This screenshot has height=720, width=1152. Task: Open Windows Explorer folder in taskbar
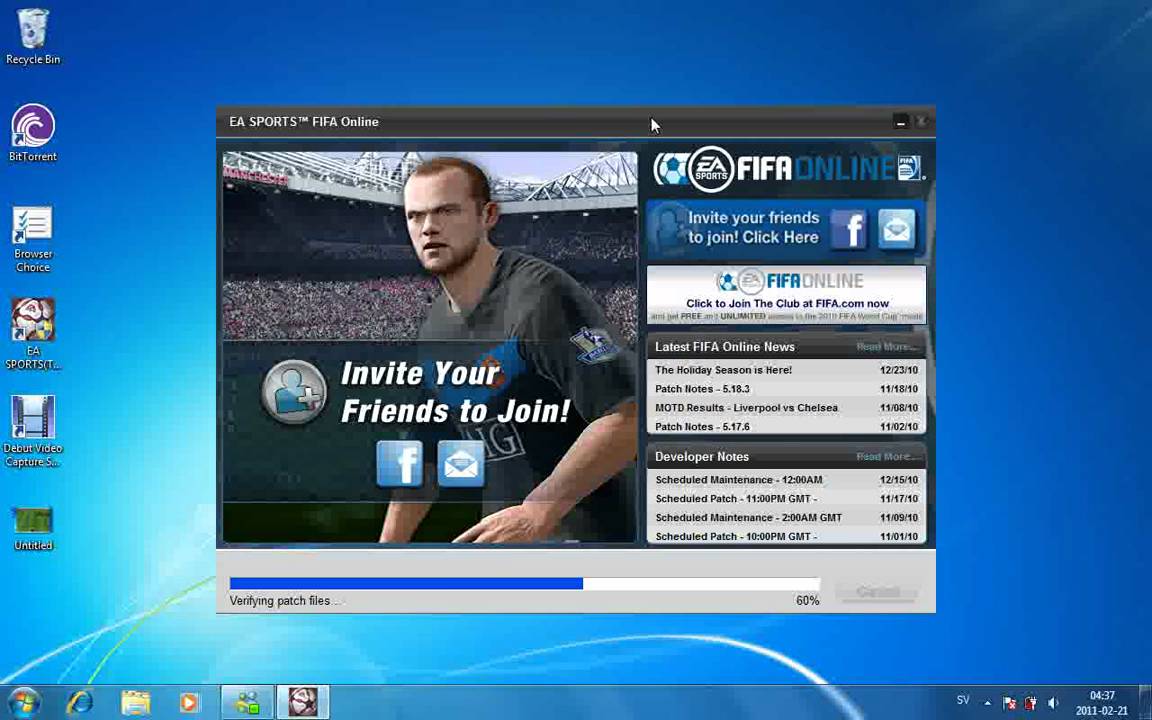135,703
